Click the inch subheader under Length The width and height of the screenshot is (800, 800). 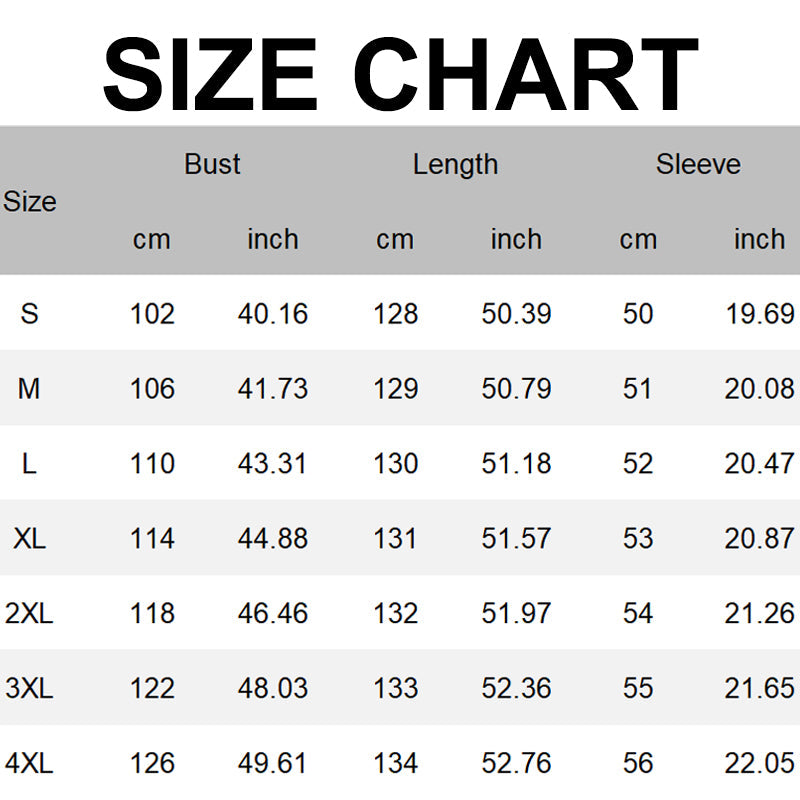click(516, 239)
